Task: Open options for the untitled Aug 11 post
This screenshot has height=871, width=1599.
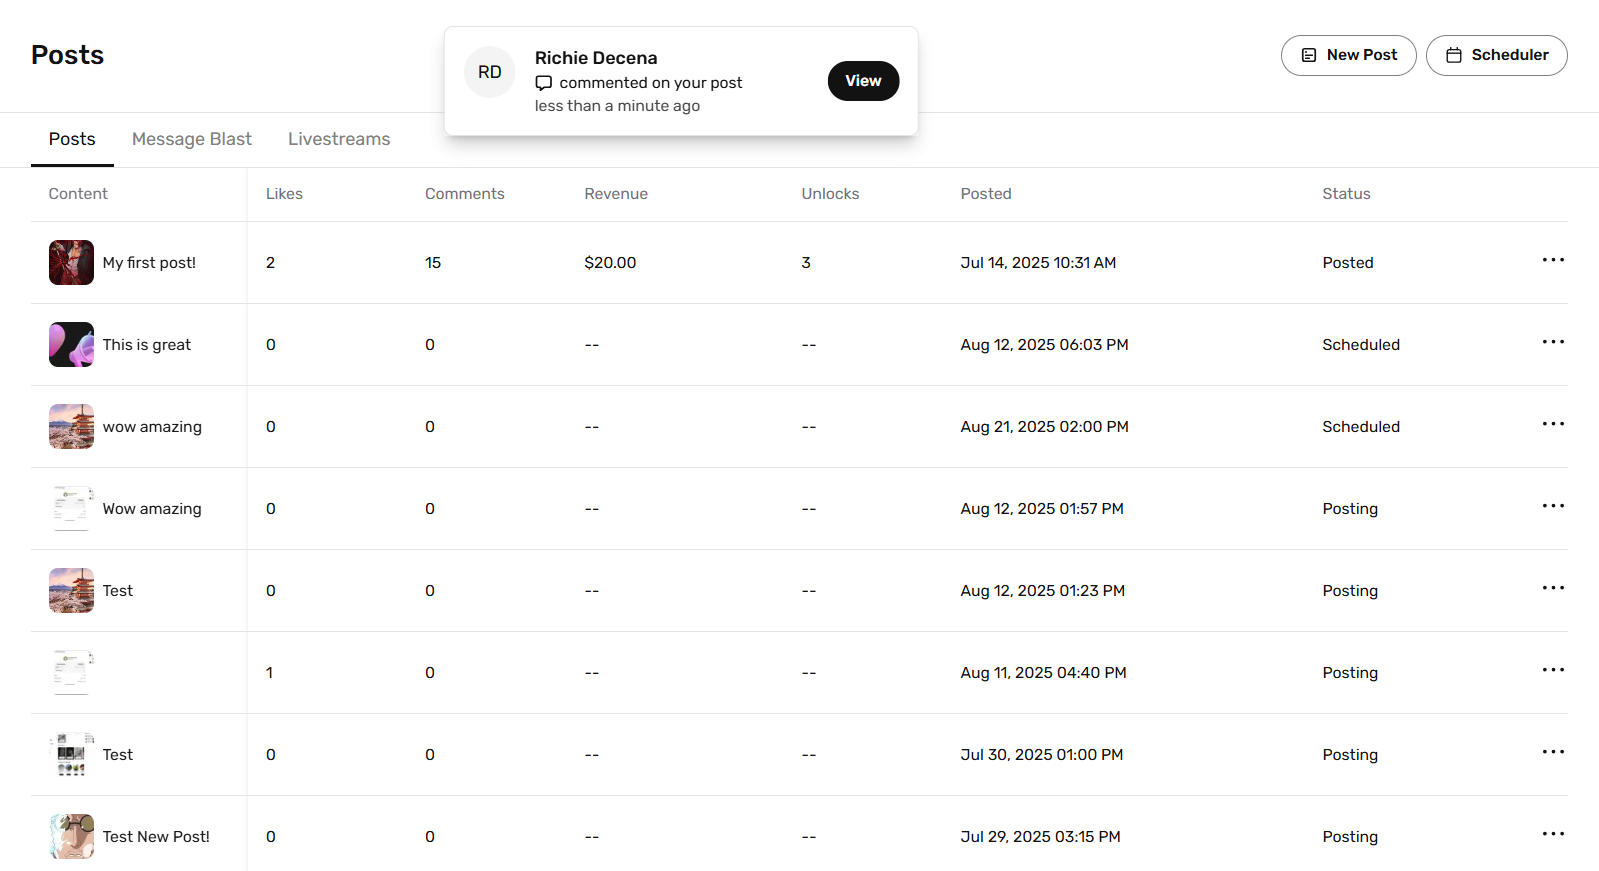Action: pos(1552,671)
